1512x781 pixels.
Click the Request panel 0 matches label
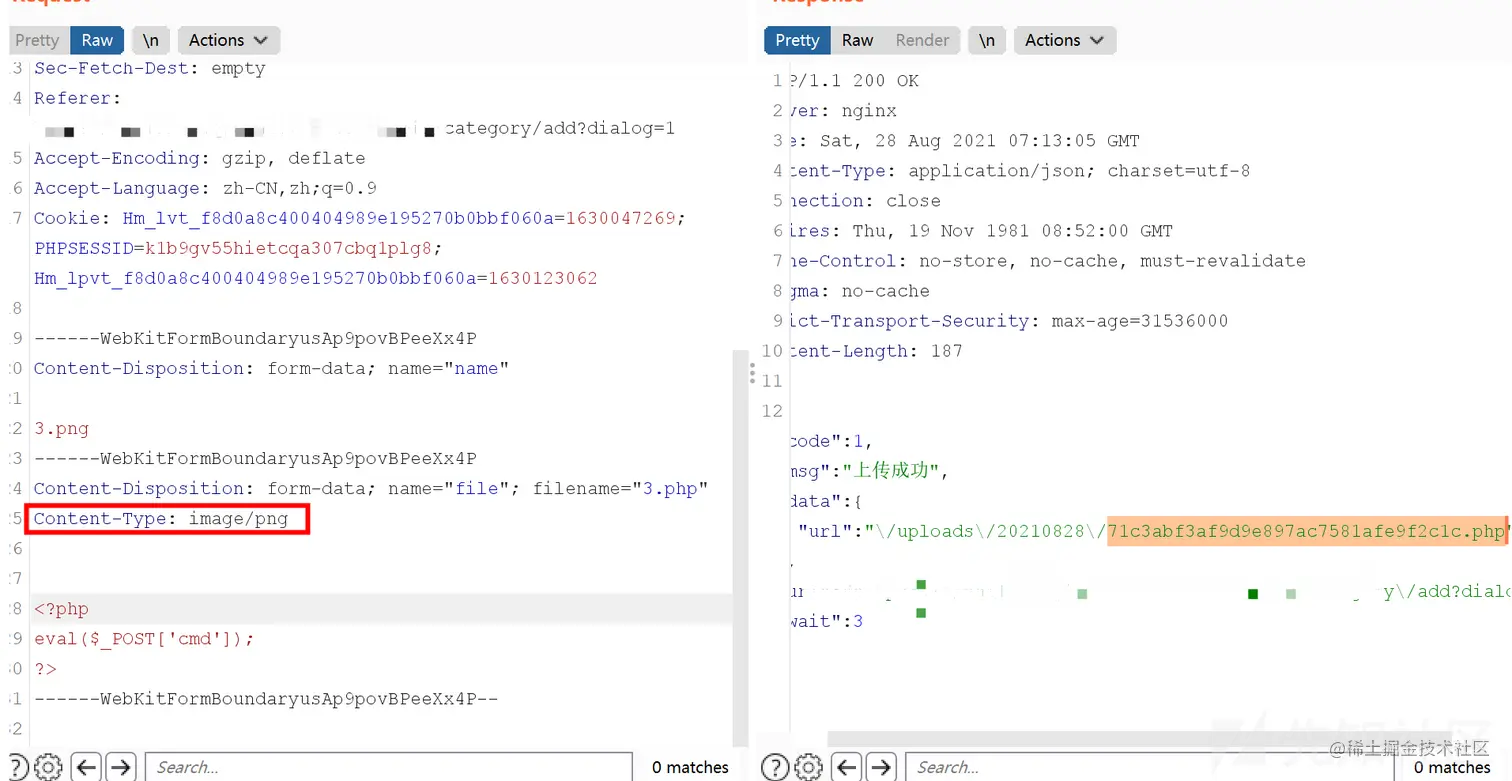click(x=690, y=767)
